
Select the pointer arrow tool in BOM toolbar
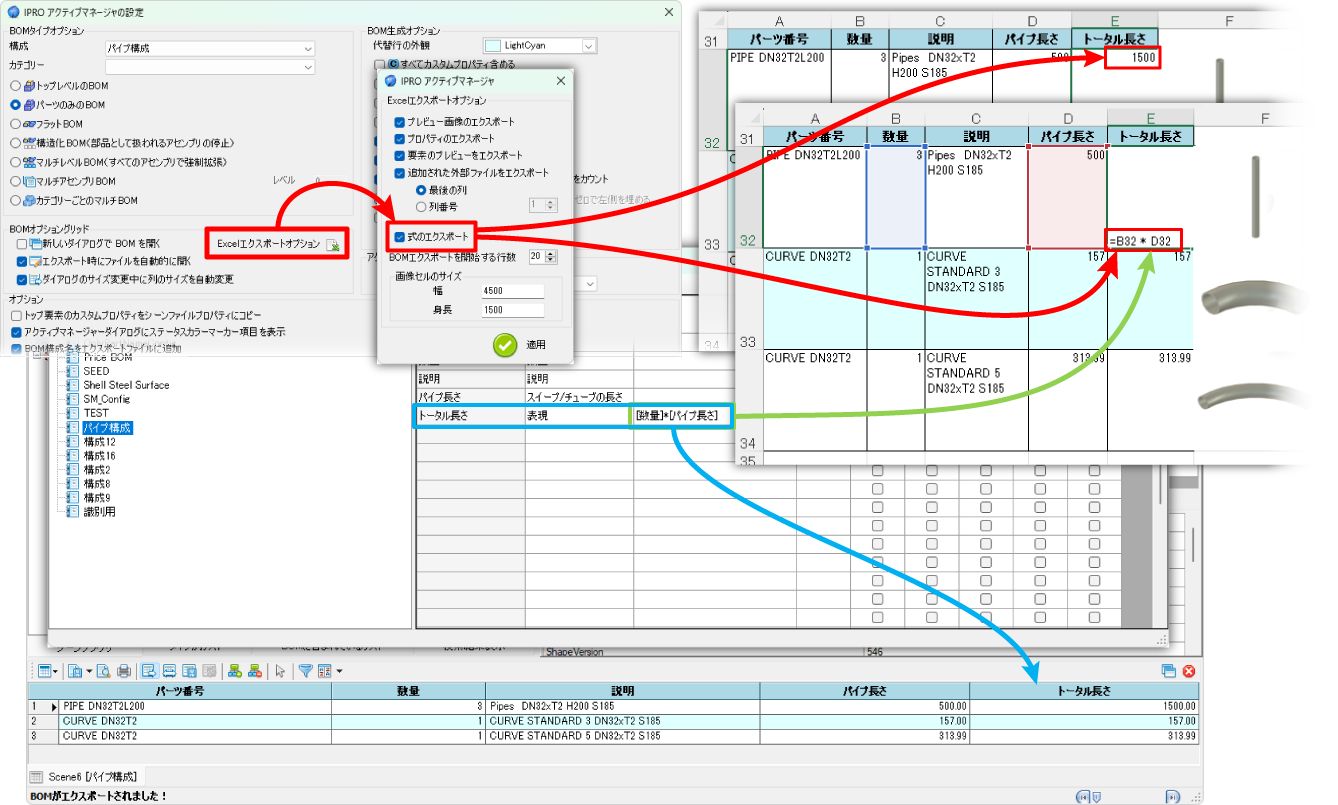click(x=280, y=668)
